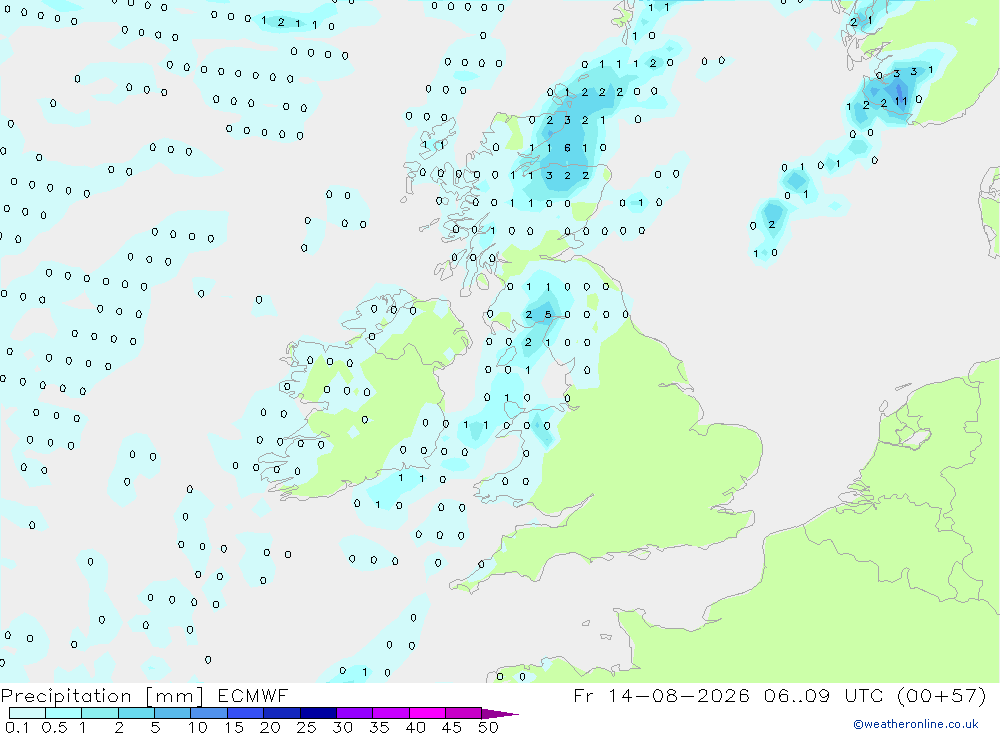
Task: Click the medium blue 5-10 mm legend swatch
Action: point(173,713)
